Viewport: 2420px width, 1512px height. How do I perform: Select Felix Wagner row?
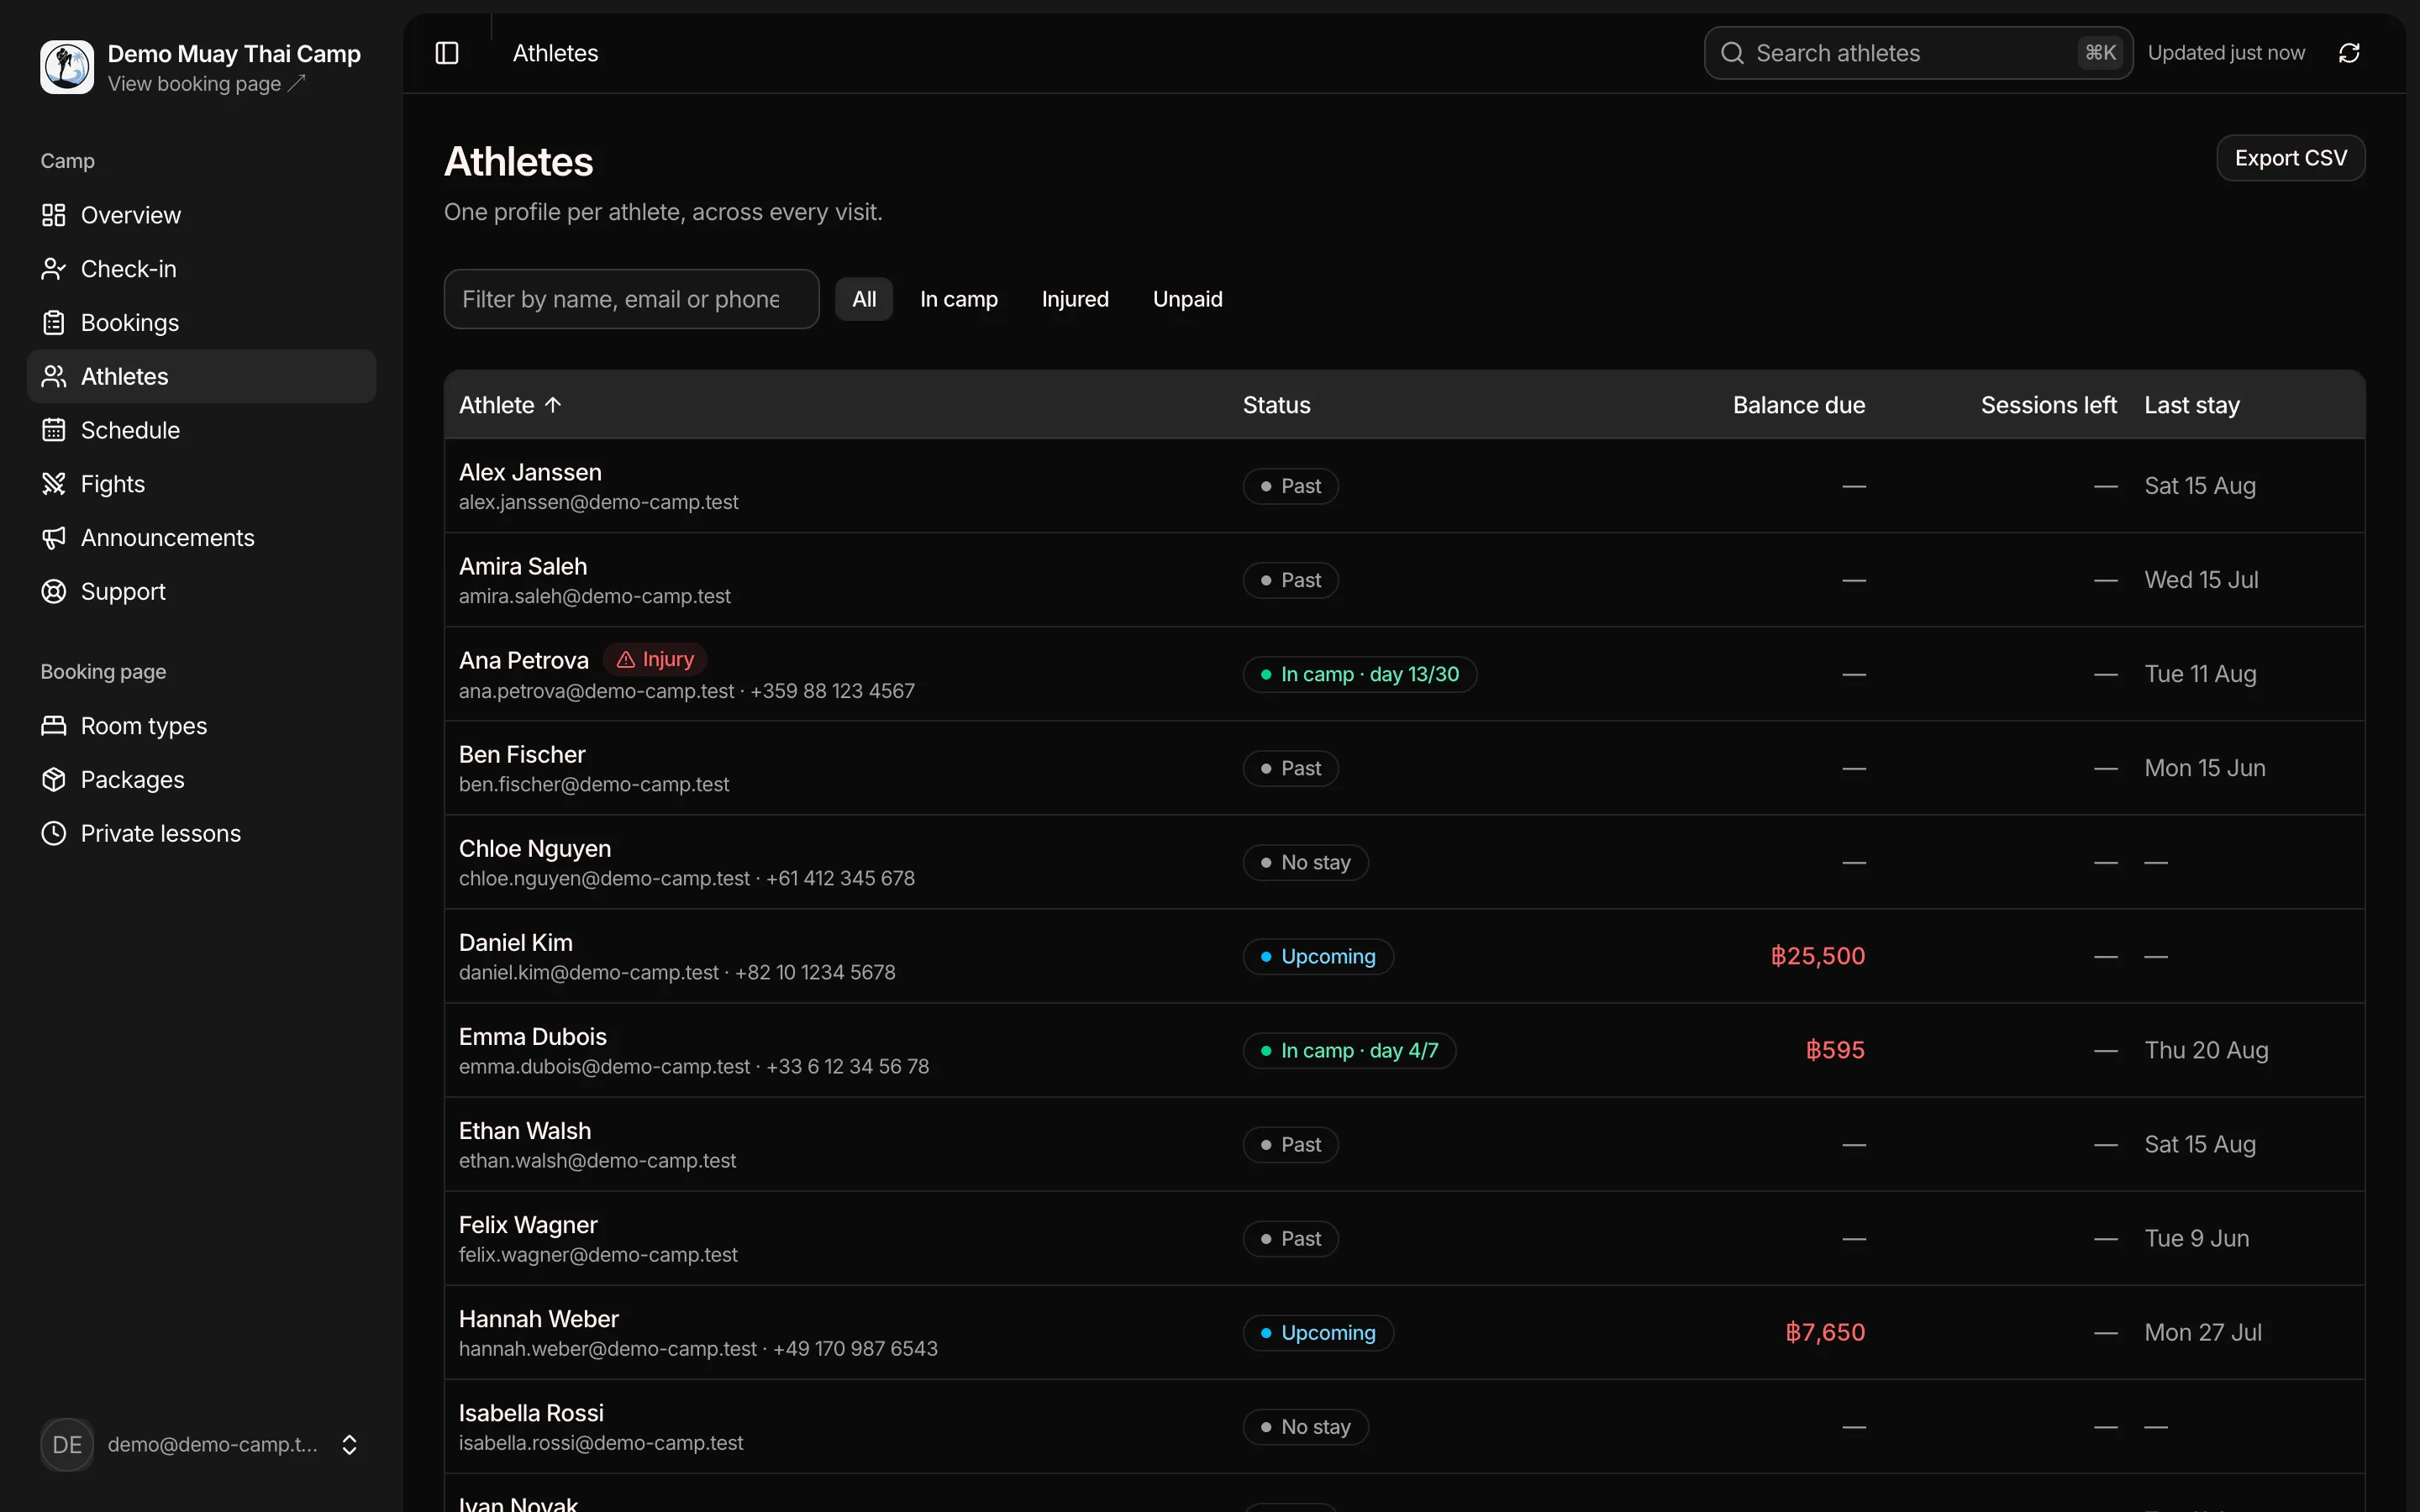coord(1405,1238)
